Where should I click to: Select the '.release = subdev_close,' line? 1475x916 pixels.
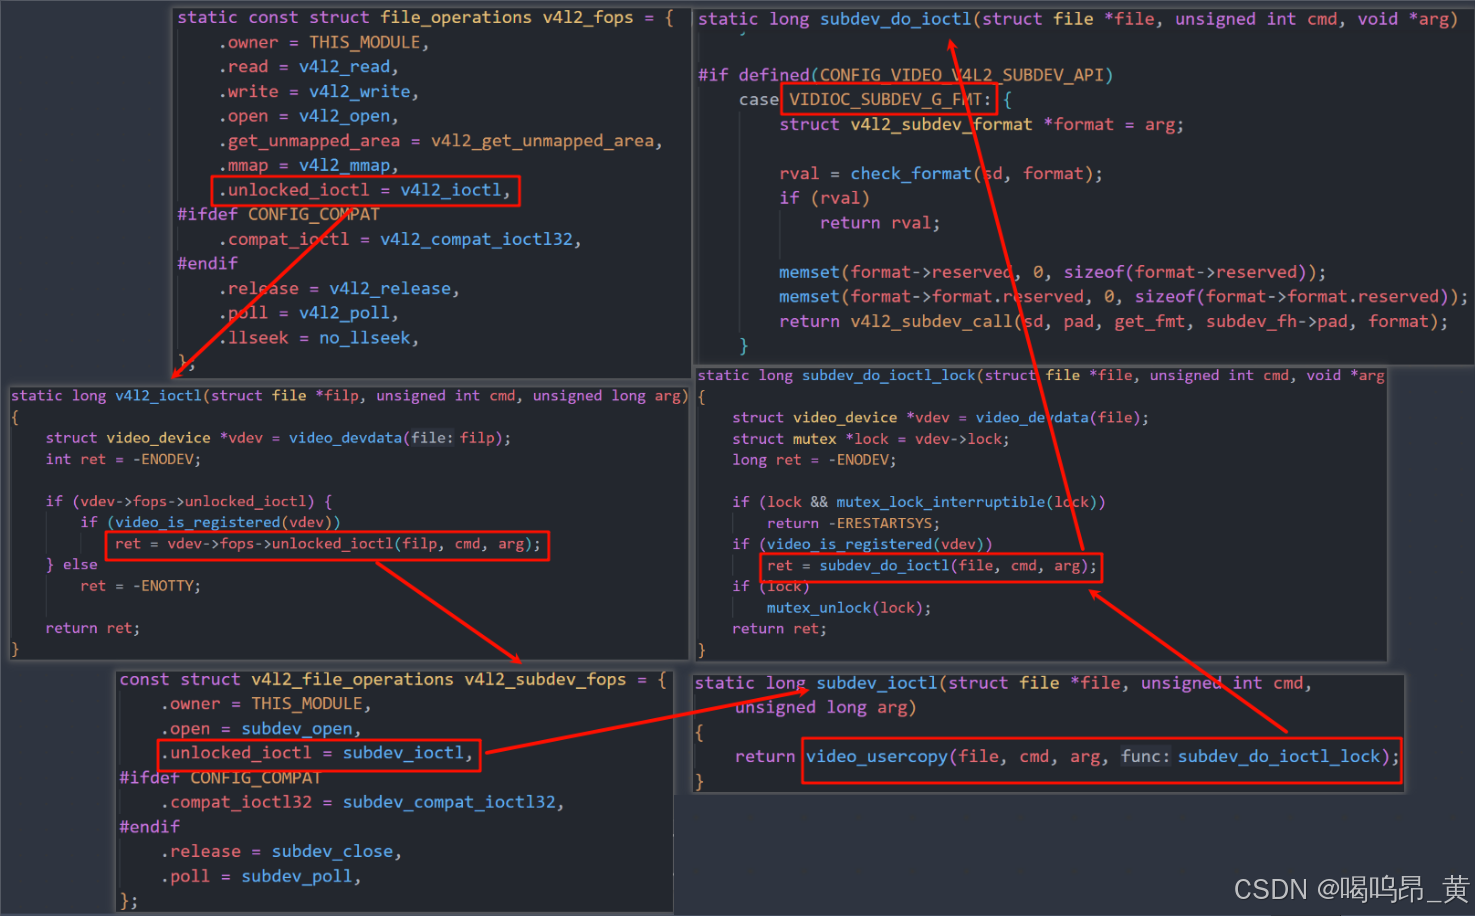click(x=281, y=851)
